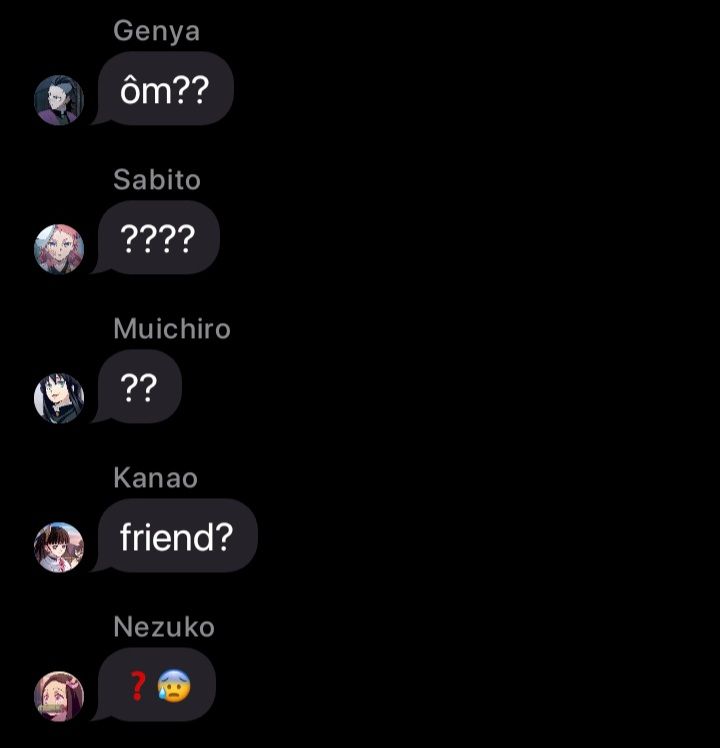Click the Kanao sender name
The width and height of the screenshot is (720, 748).
(x=156, y=478)
